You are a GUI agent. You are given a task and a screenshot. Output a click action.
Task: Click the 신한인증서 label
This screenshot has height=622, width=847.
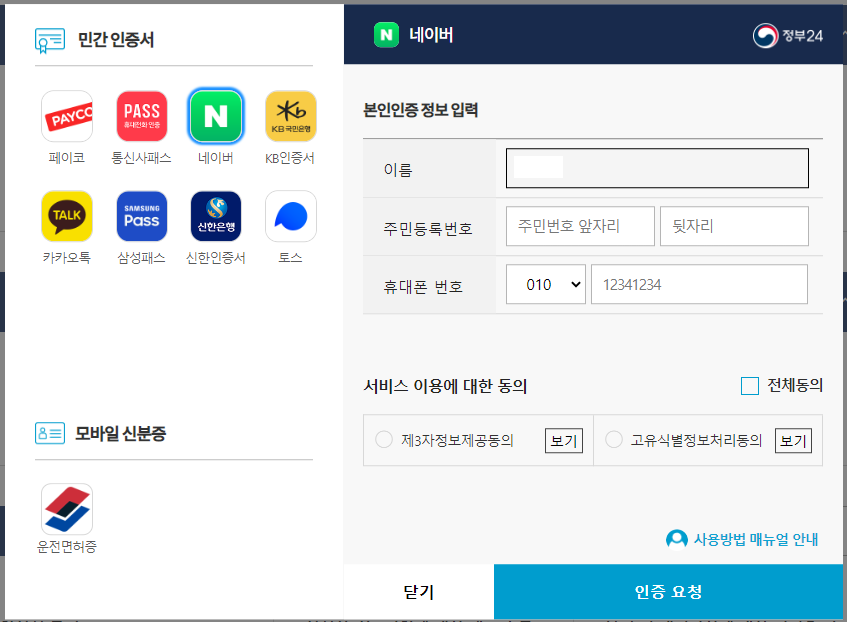(x=216, y=258)
